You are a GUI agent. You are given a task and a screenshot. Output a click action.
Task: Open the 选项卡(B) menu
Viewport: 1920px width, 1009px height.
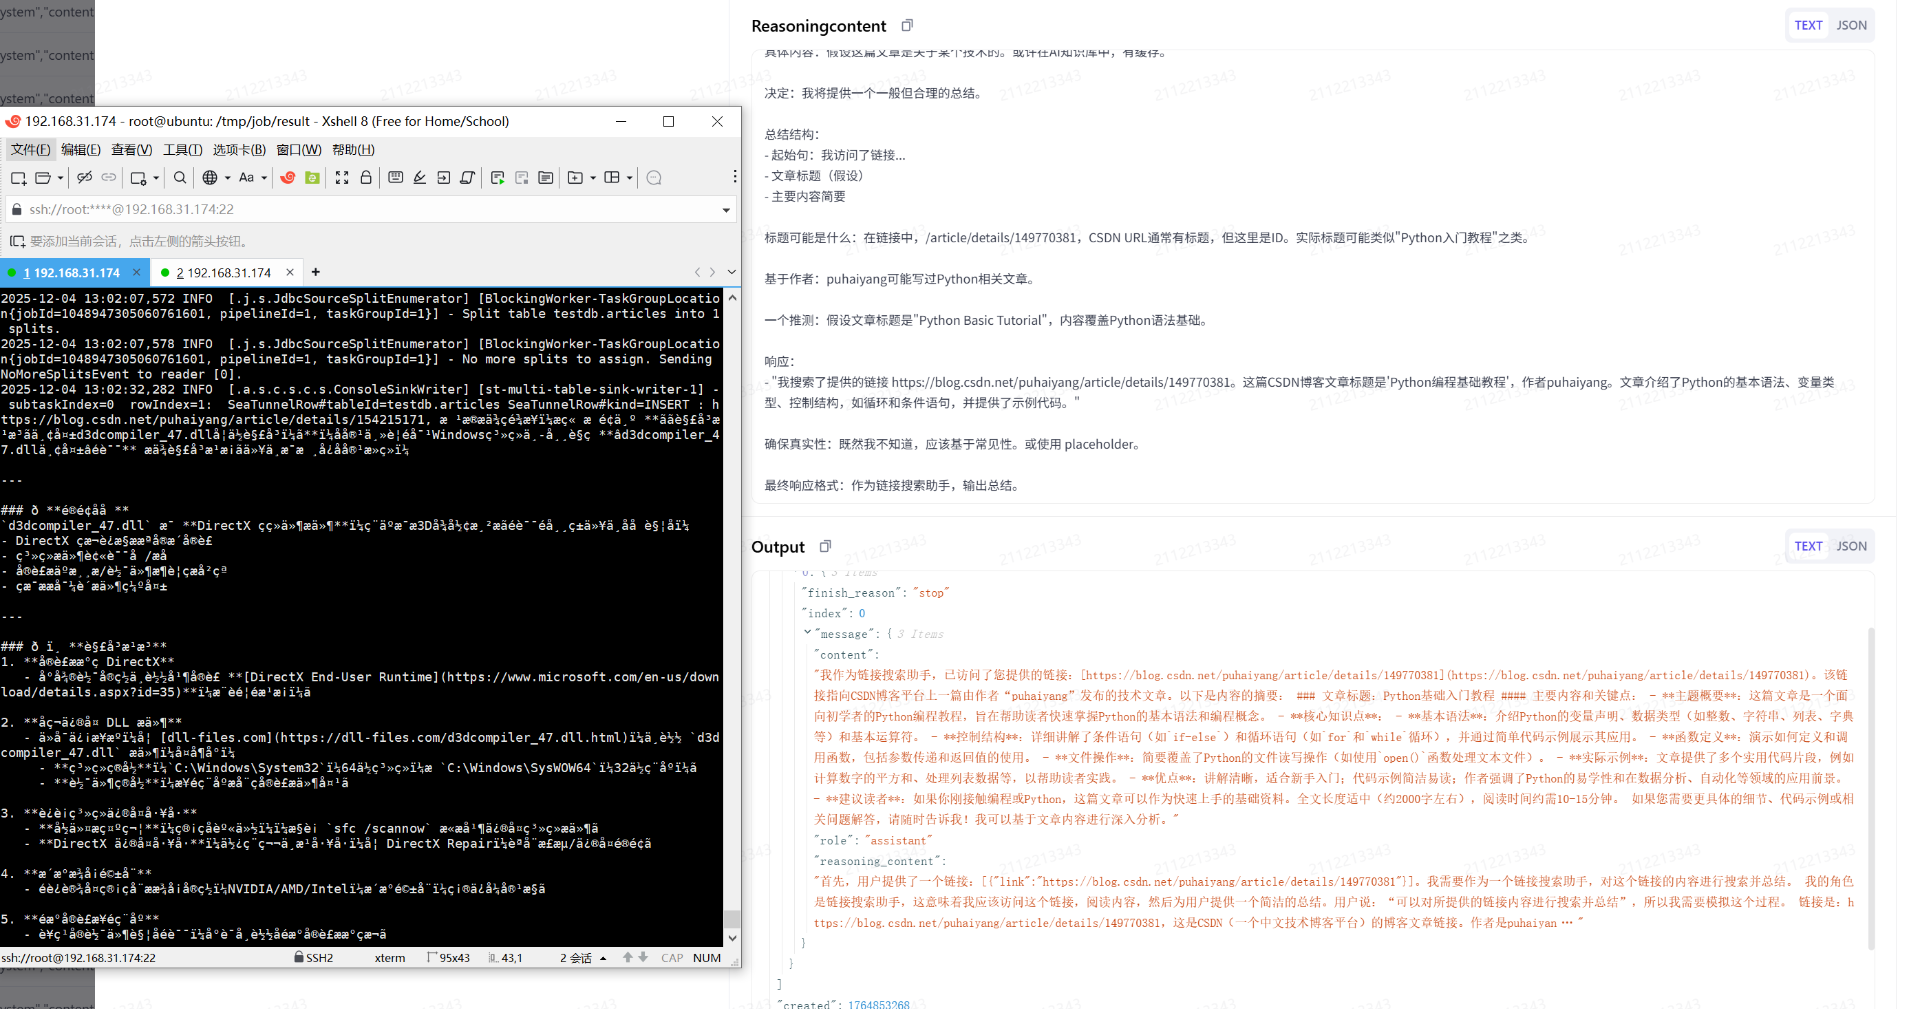pos(239,150)
